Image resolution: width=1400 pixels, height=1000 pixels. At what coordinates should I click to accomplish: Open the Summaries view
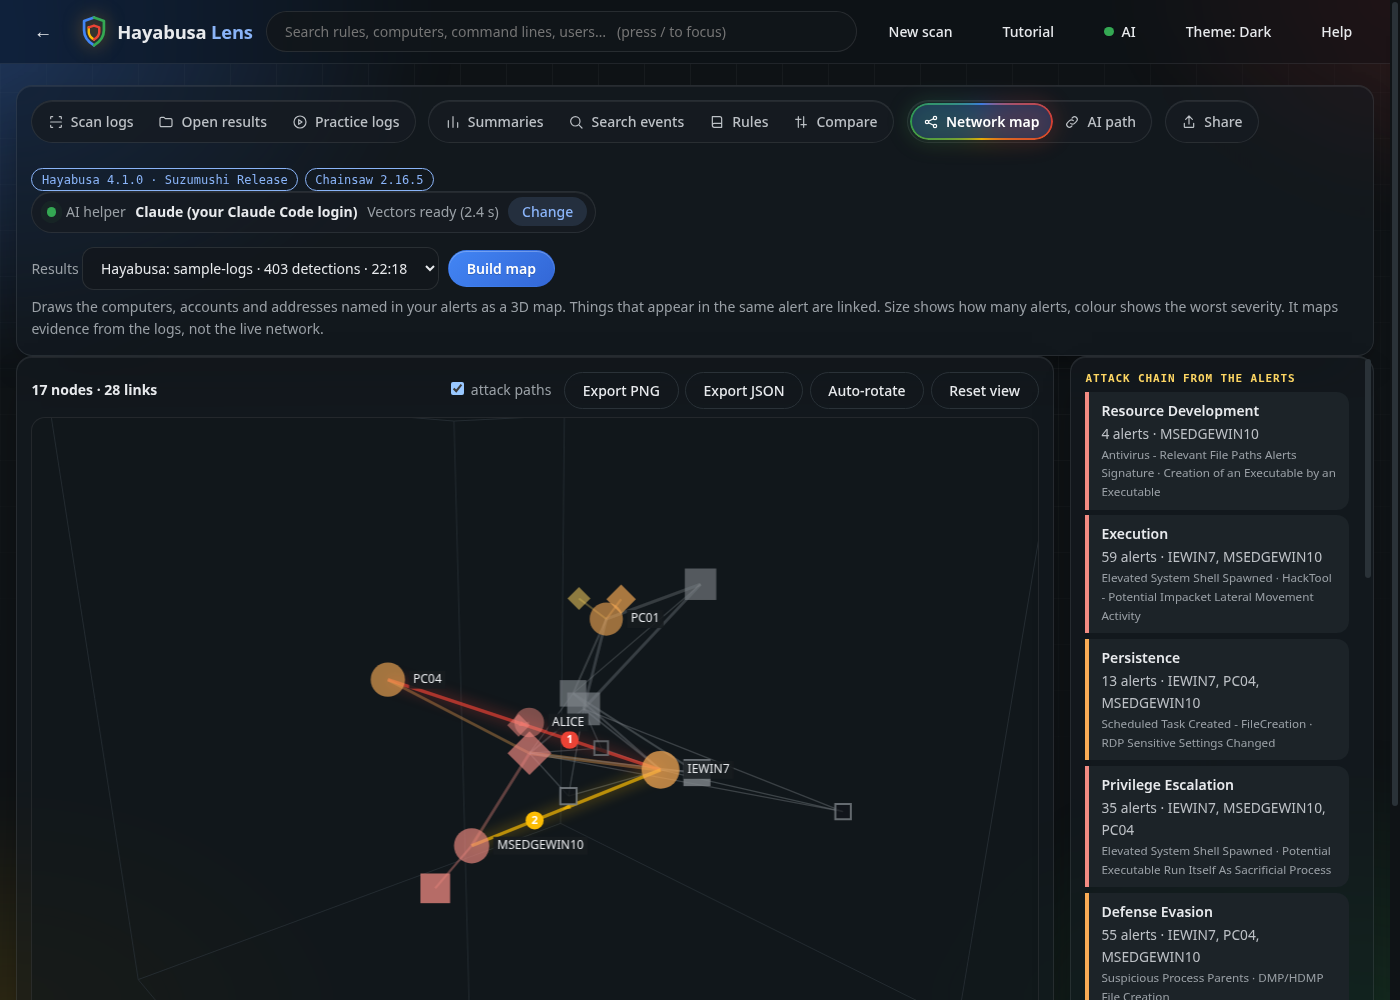pos(494,122)
